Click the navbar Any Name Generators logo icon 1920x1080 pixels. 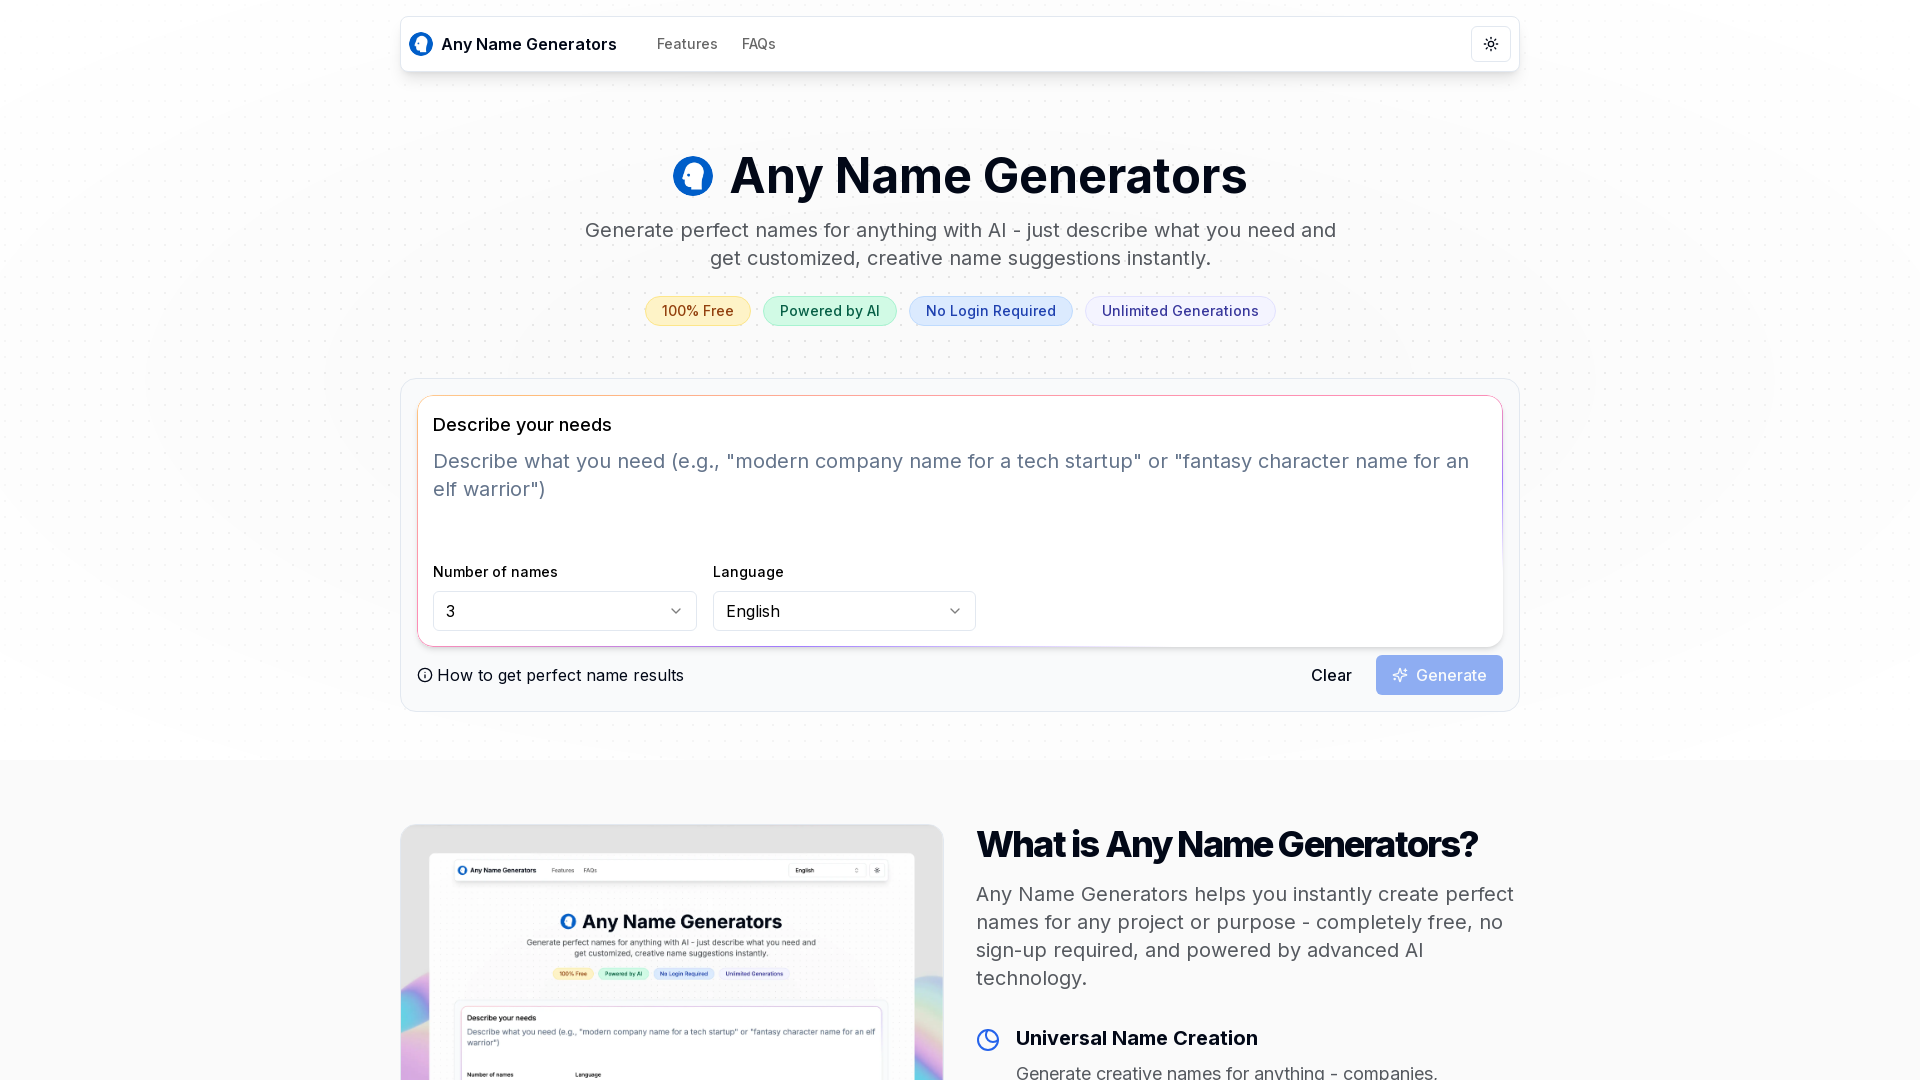click(x=421, y=44)
